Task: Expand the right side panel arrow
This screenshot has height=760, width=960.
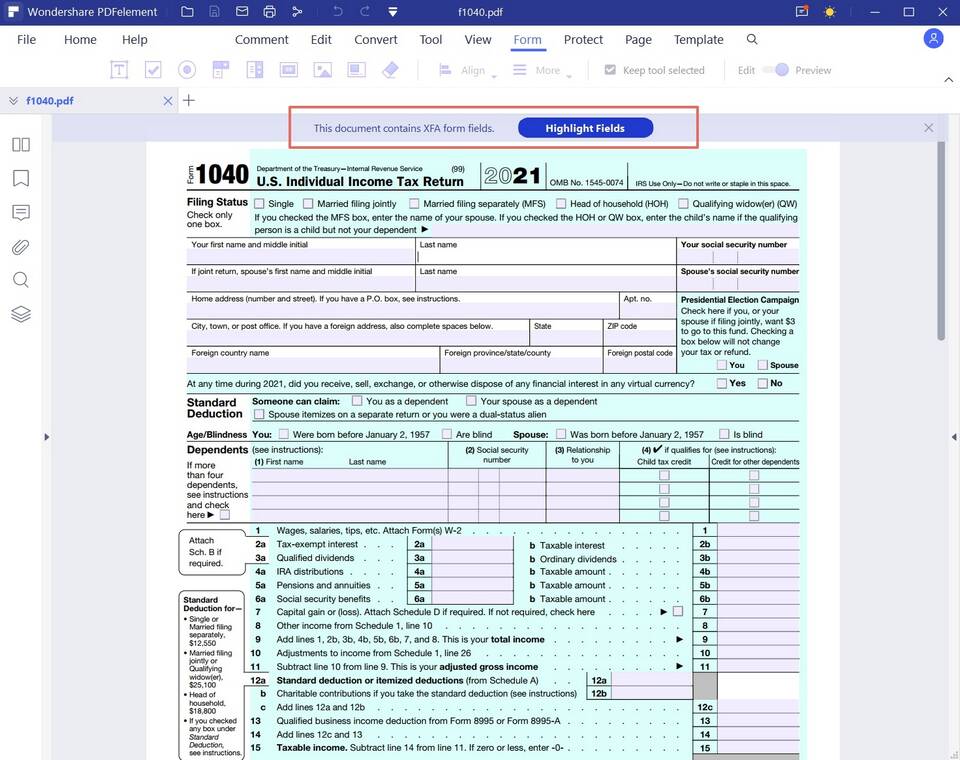Action: click(954, 437)
